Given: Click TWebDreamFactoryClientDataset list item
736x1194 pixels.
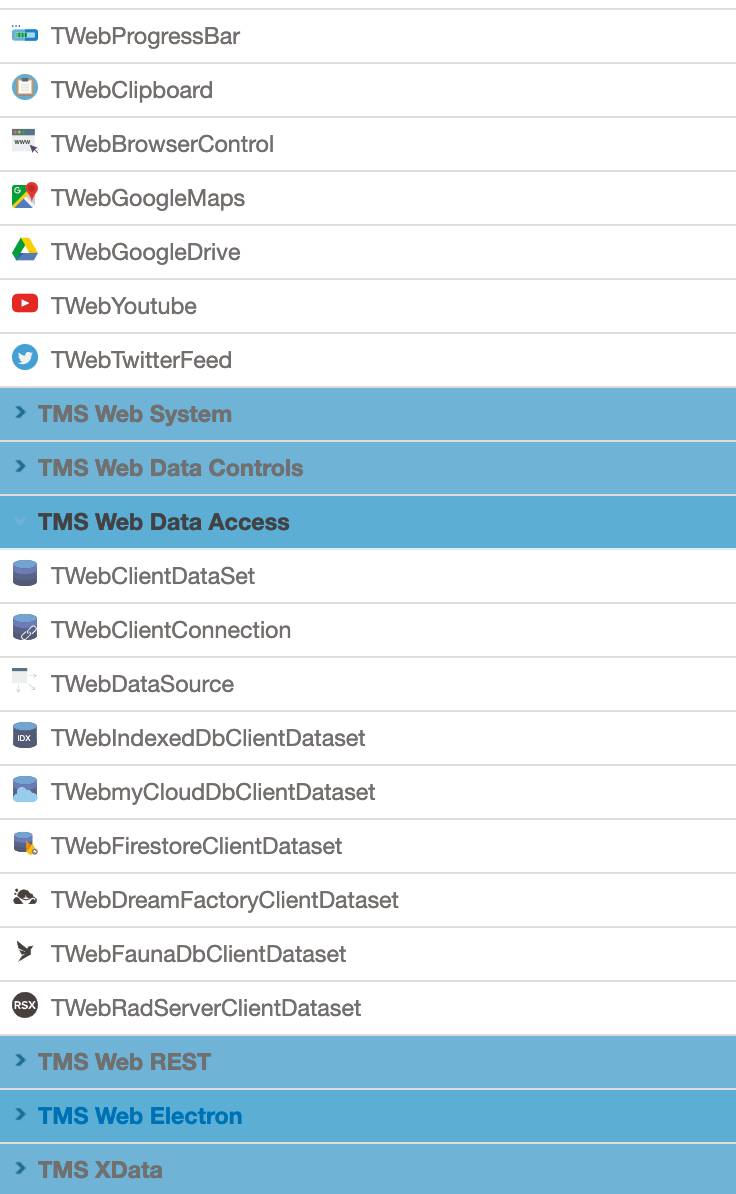Looking at the screenshot, I should coord(368,900).
